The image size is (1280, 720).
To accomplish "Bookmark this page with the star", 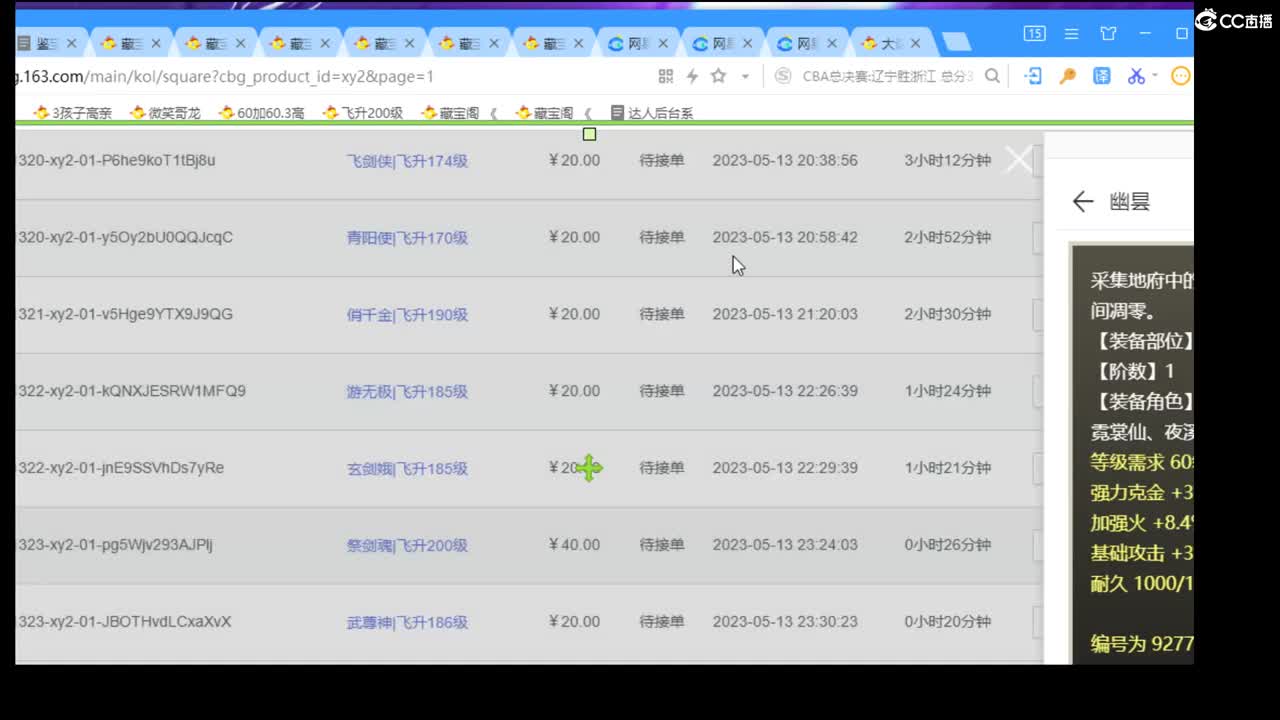I will click(718, 76).
